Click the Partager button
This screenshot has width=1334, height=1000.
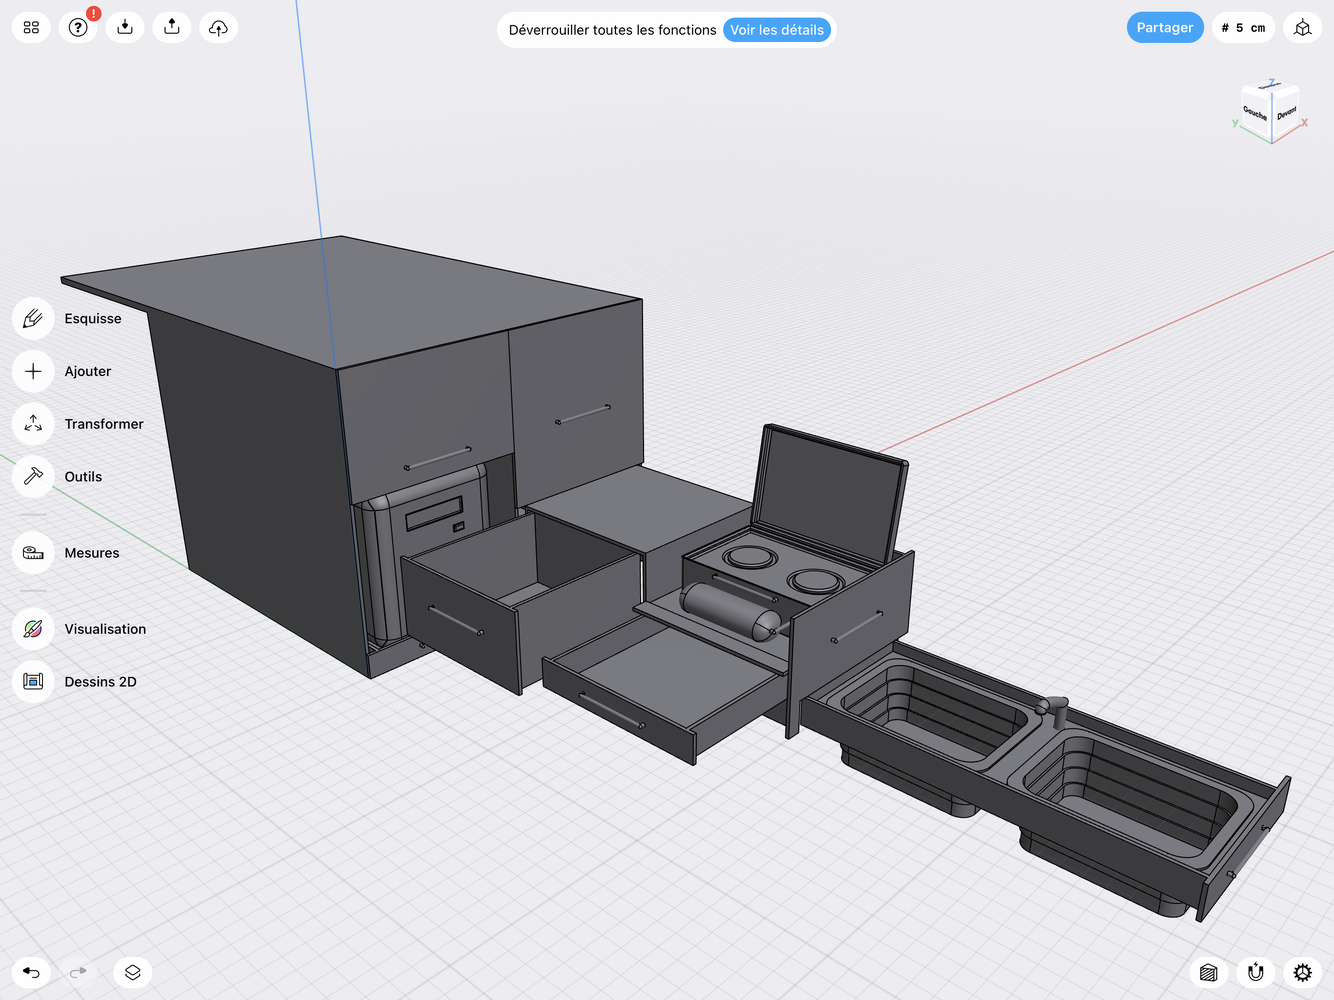[x=1165, y=28]
